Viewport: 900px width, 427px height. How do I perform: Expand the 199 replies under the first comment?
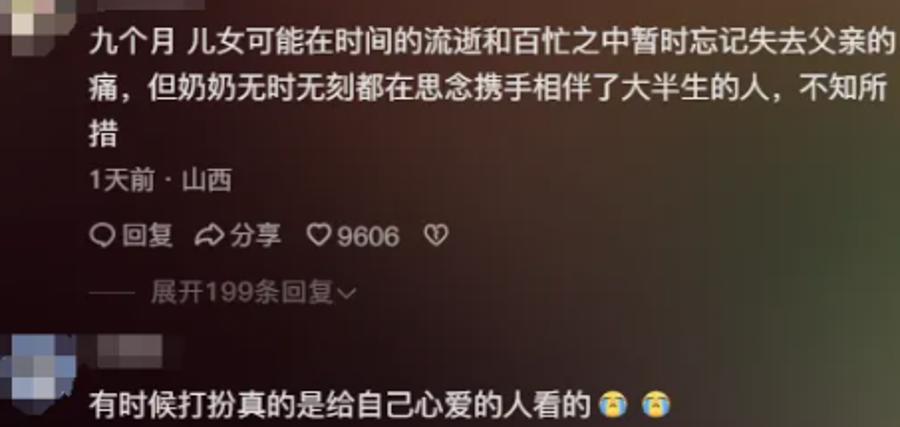click(x=253, y=293)
